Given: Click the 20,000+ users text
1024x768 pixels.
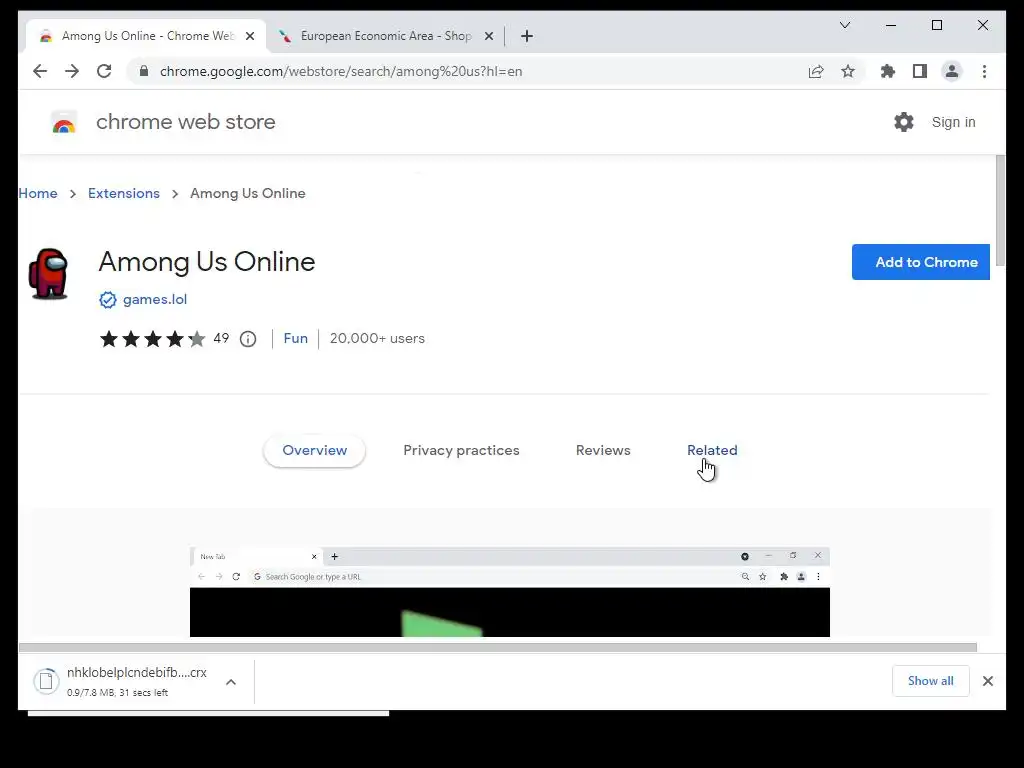Looking at the screenshot, I should (x=377, y=338).
